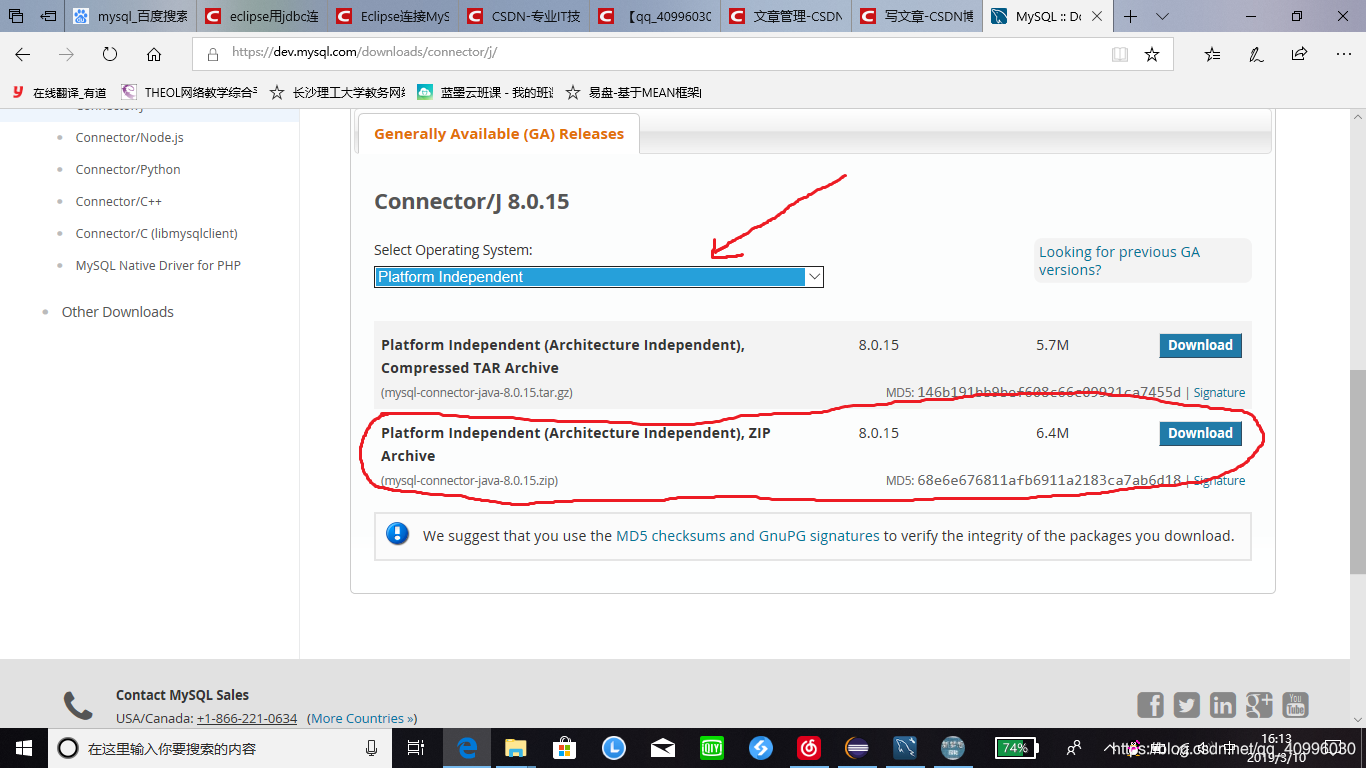This screenshot has width=1366, height=768.
Task: Open the 蓝墨云班课 bookmark
Action: 485,92
